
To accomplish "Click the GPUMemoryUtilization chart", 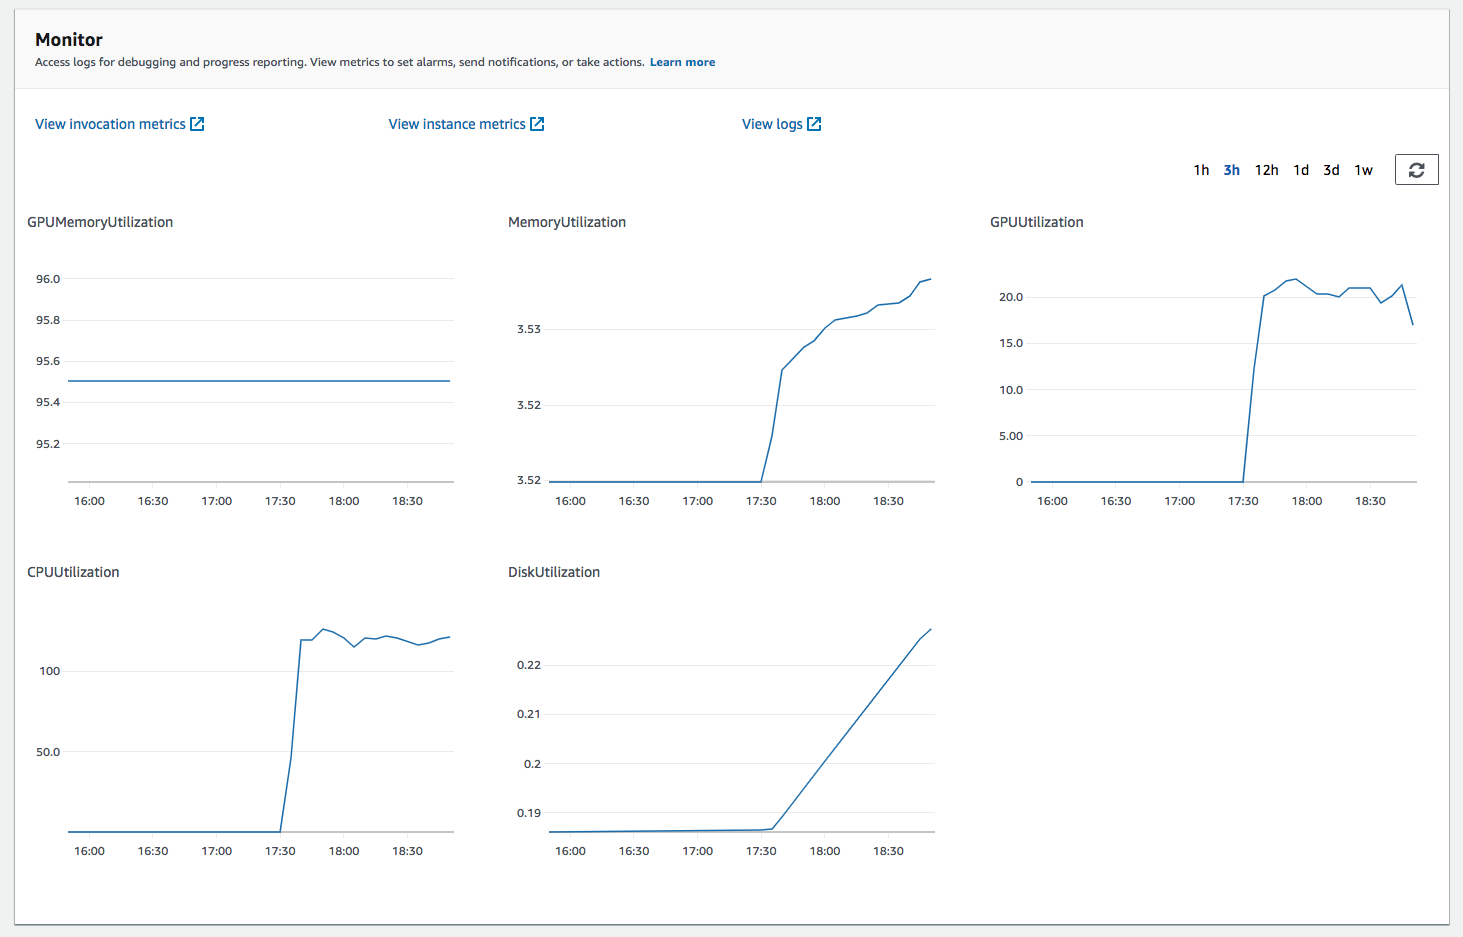I will point(258,380).
